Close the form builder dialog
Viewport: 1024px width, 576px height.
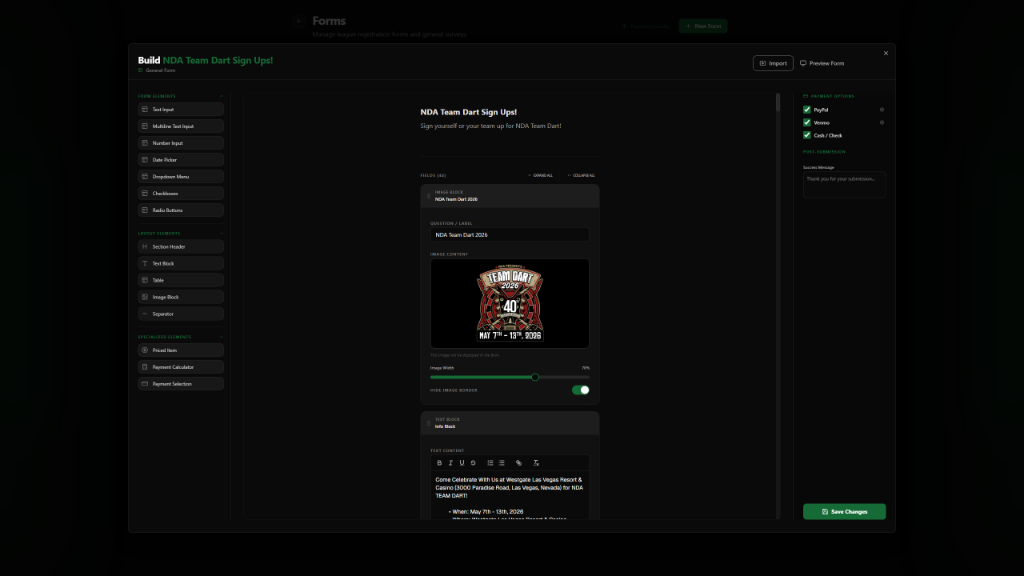(x=886, y=54)
